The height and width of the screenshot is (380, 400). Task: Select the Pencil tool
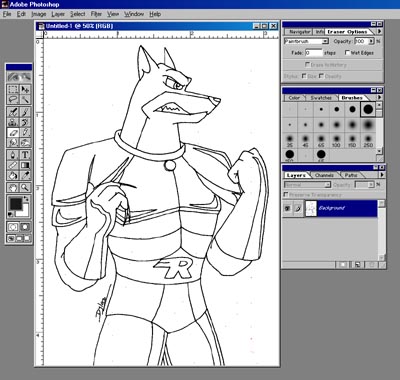point(25,132)
